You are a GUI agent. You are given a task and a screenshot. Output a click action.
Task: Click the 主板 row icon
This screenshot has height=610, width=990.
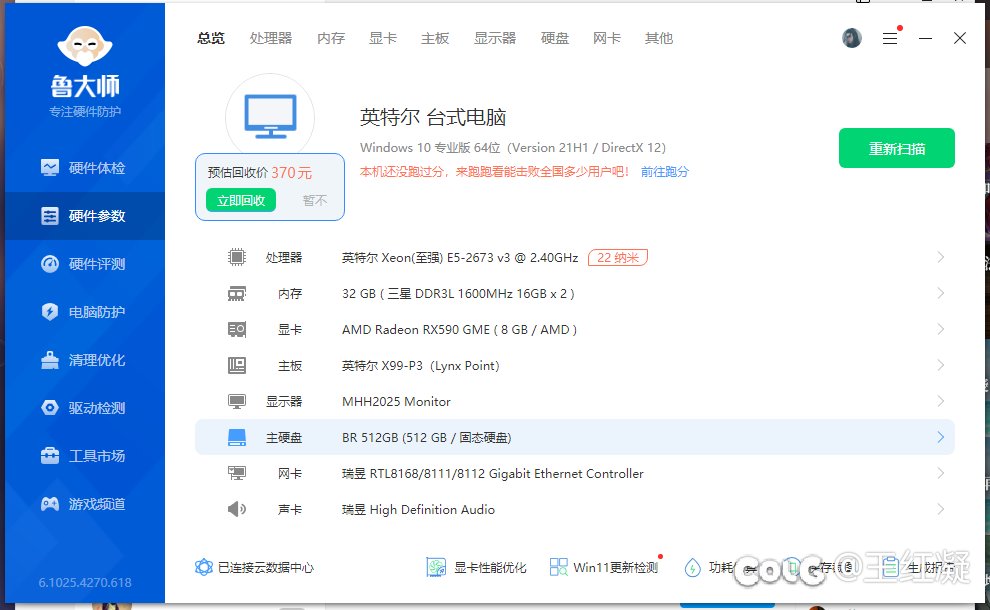pos(237,365)
